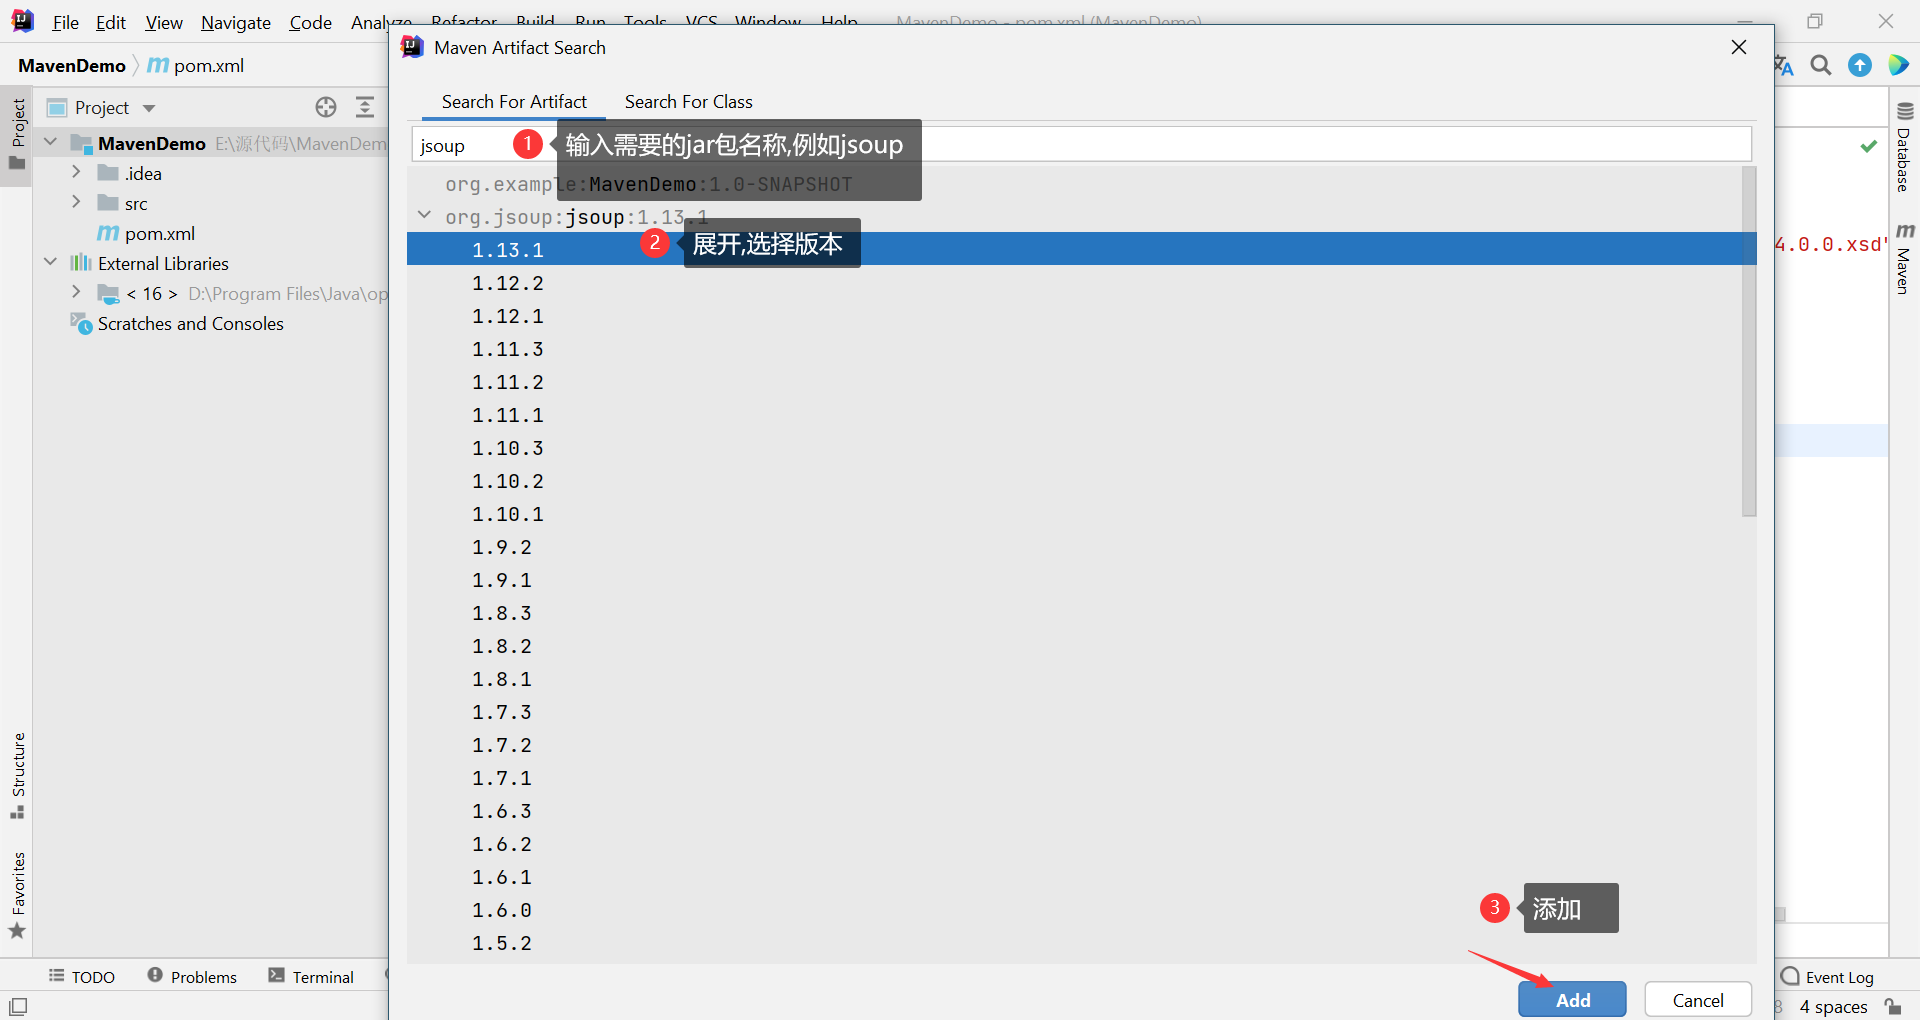
Task: Select jsoup version 1.10.3
Action: click(1074, 448)
